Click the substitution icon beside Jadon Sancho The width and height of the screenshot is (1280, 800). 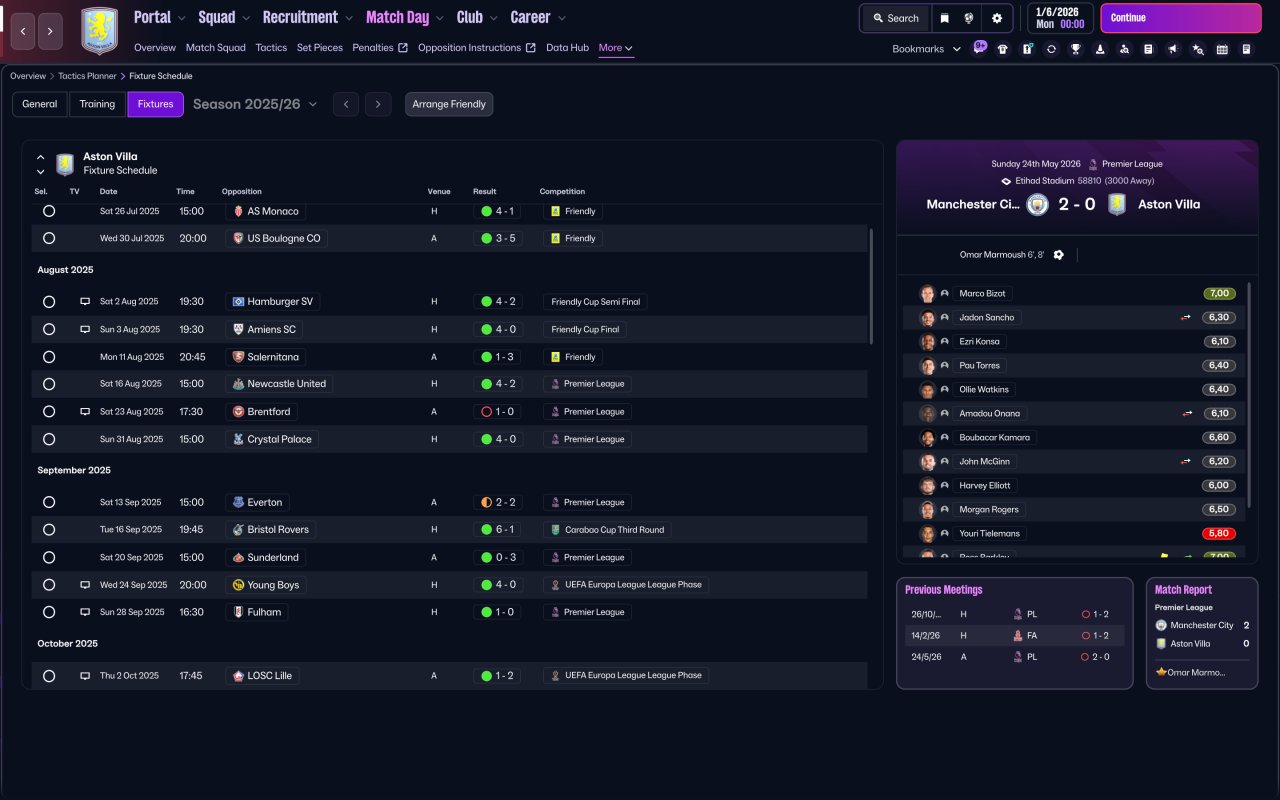(x=1187, y=317)
